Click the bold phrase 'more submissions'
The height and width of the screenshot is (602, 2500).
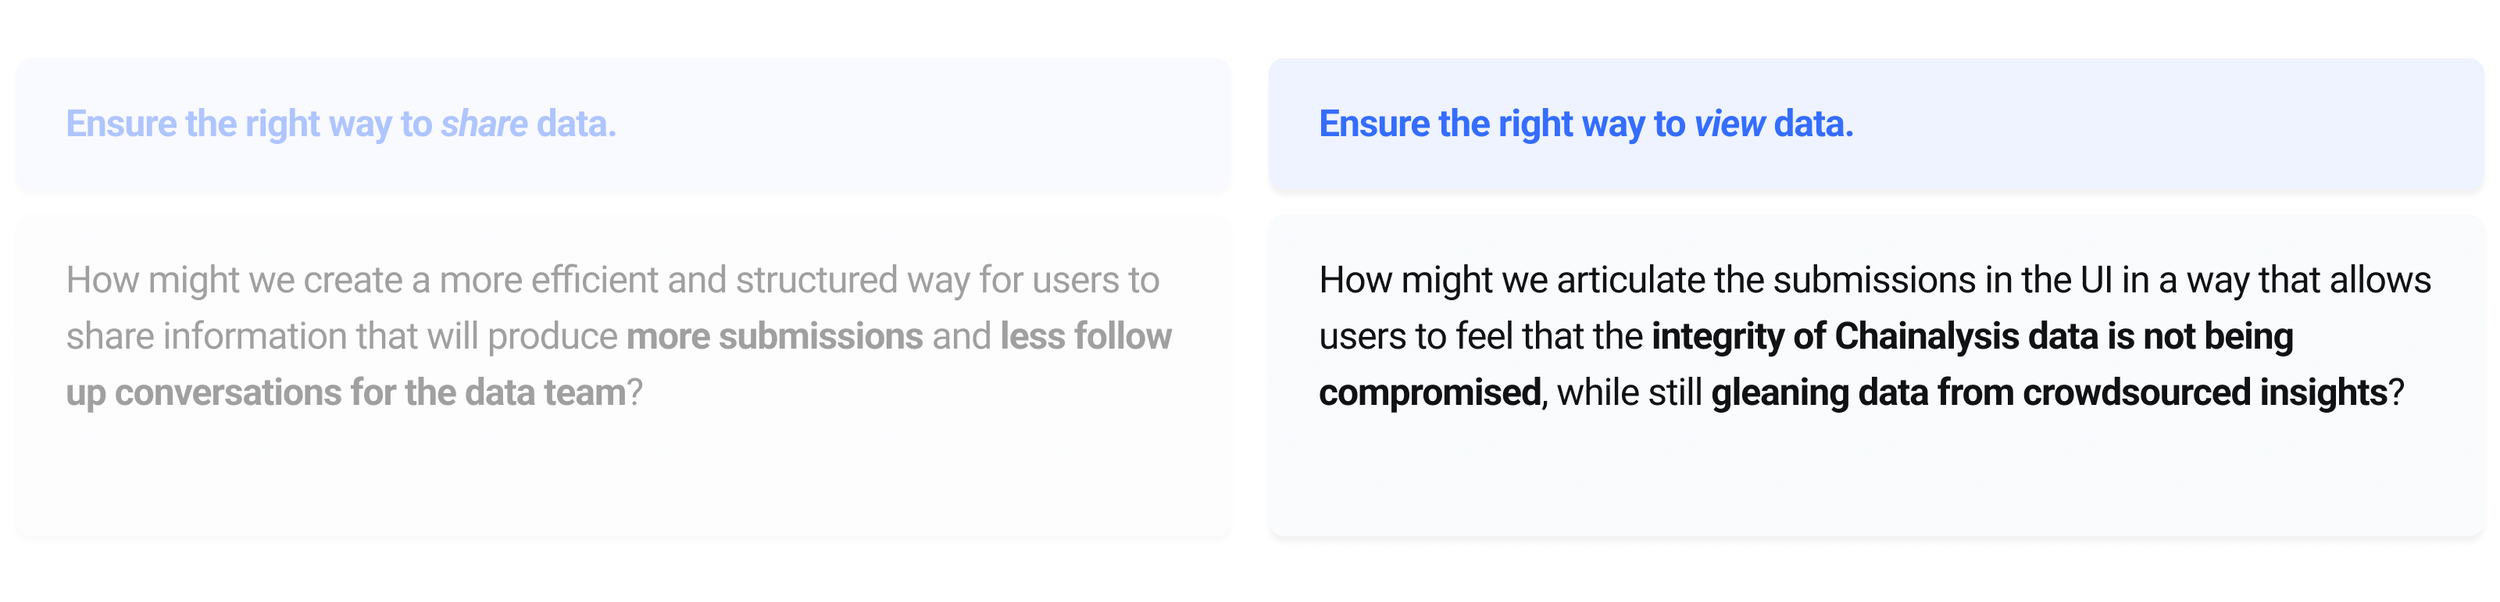click(x=774, y=336)
